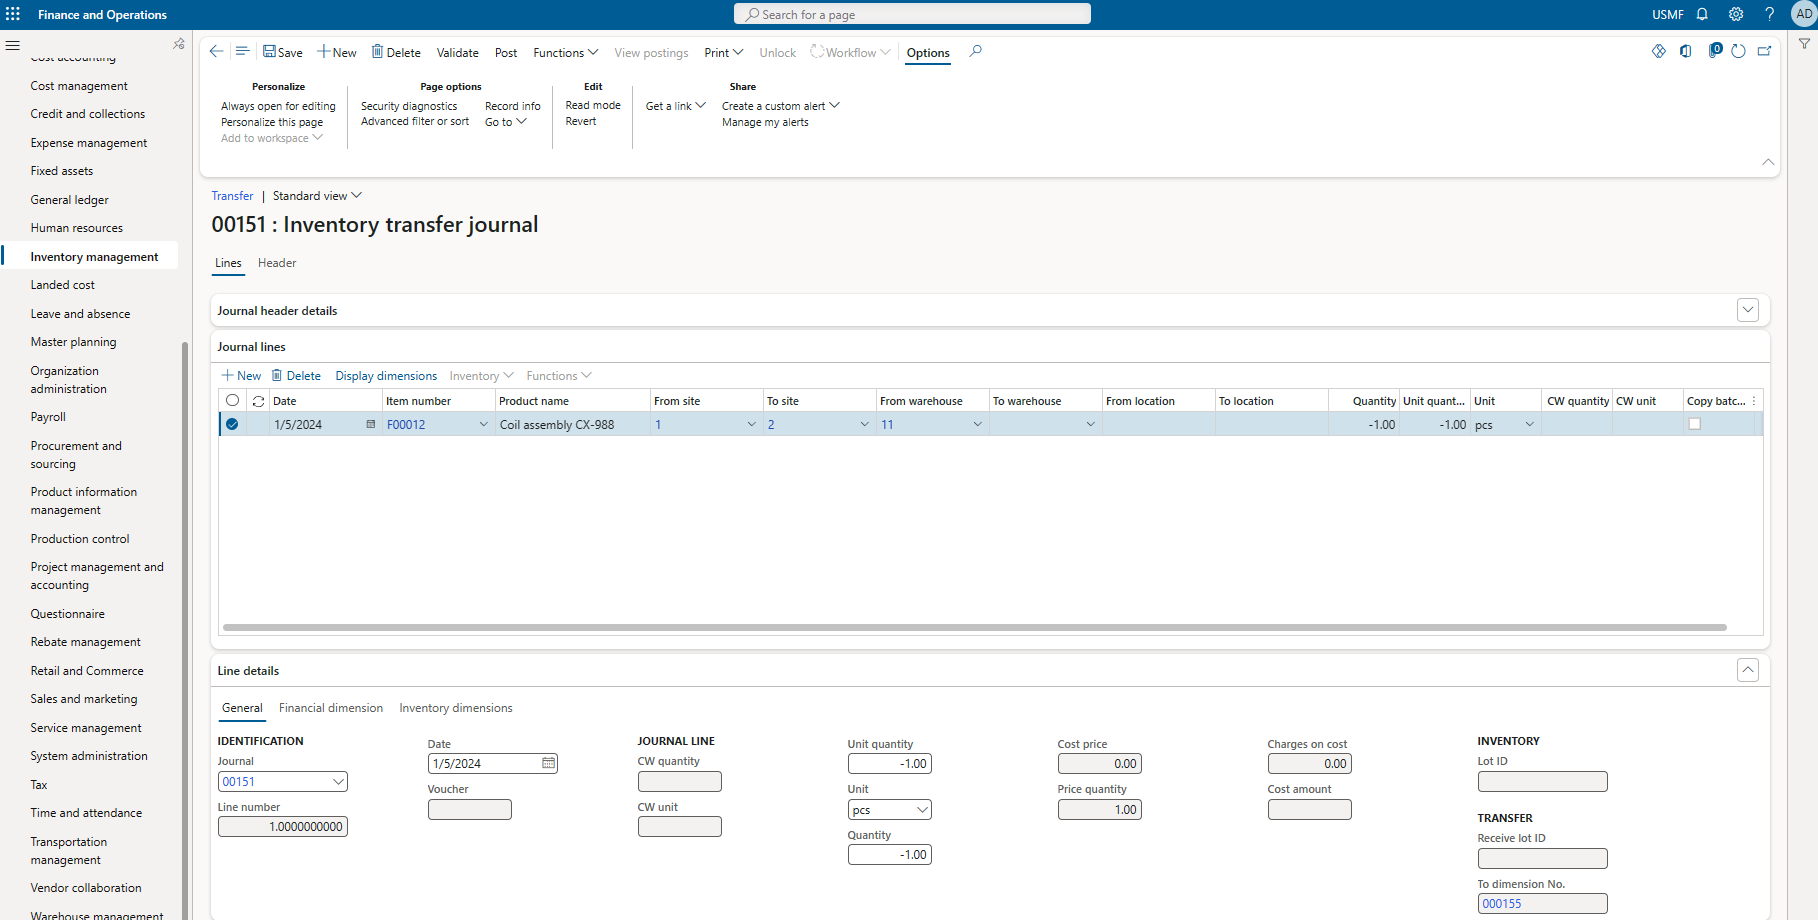This screenshot has height=920, width=1818.
Task: Open the calendar picker on the Date field
Action: pos(548,763)
